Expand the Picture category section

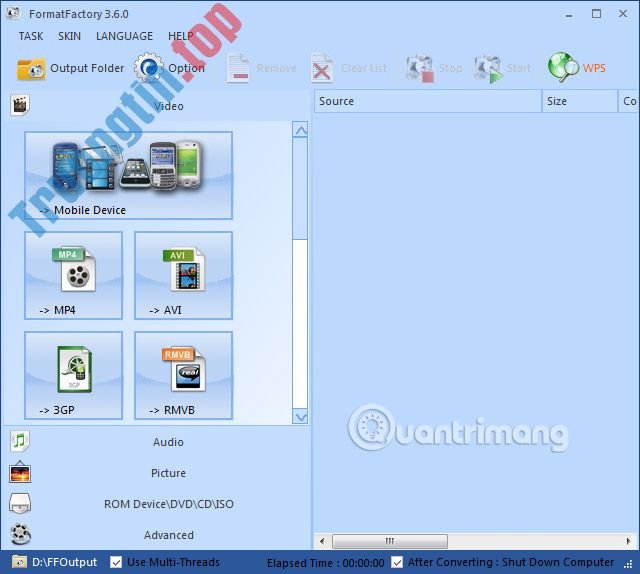[159, 473]
